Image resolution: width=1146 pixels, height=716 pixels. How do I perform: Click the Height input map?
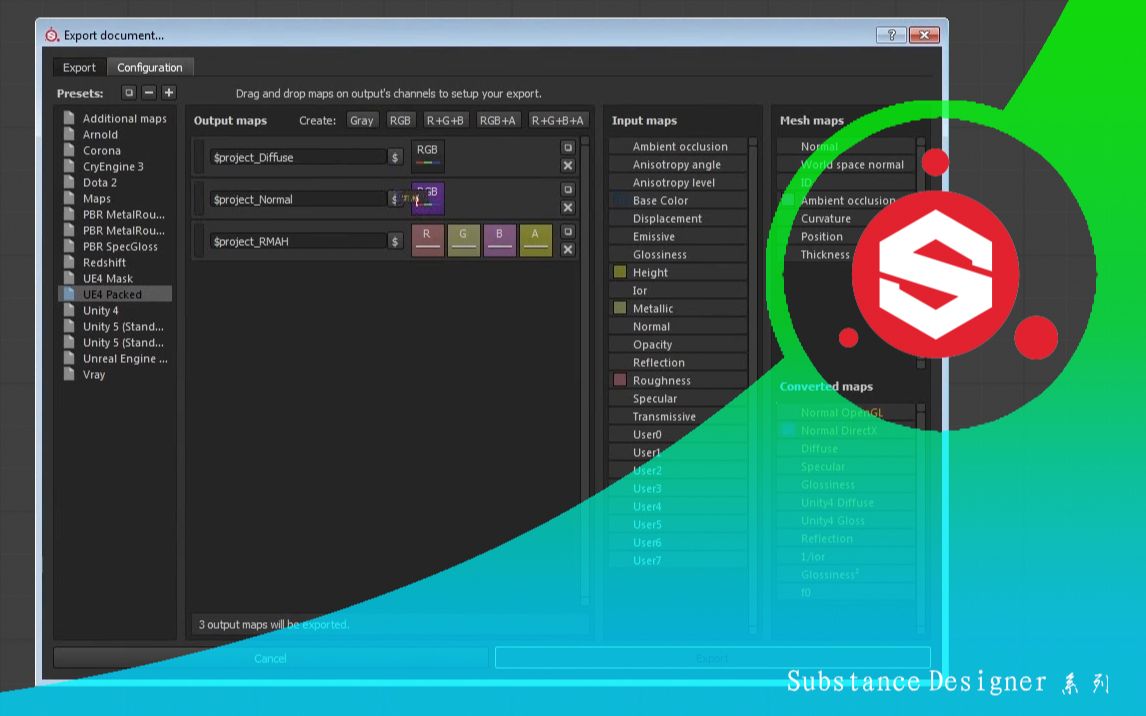pos(678,273)
